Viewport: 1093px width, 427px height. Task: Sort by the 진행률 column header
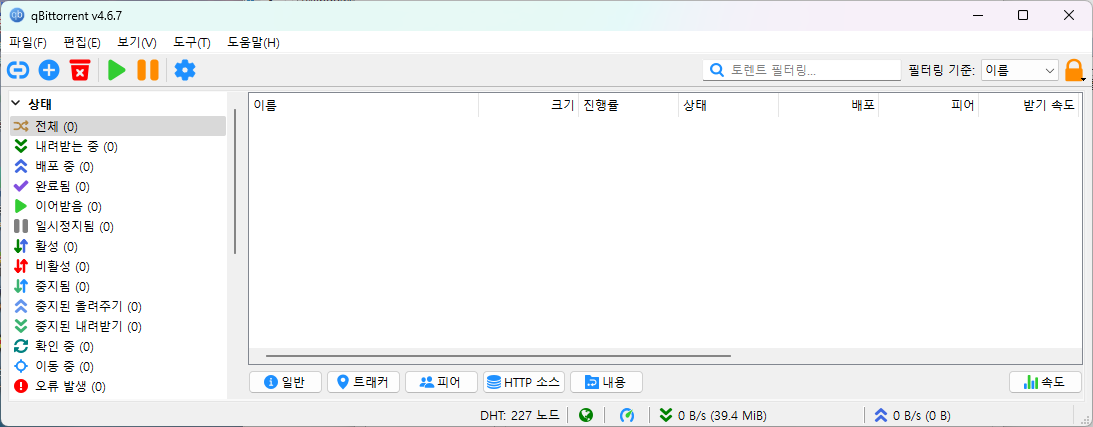click(628, 105)
